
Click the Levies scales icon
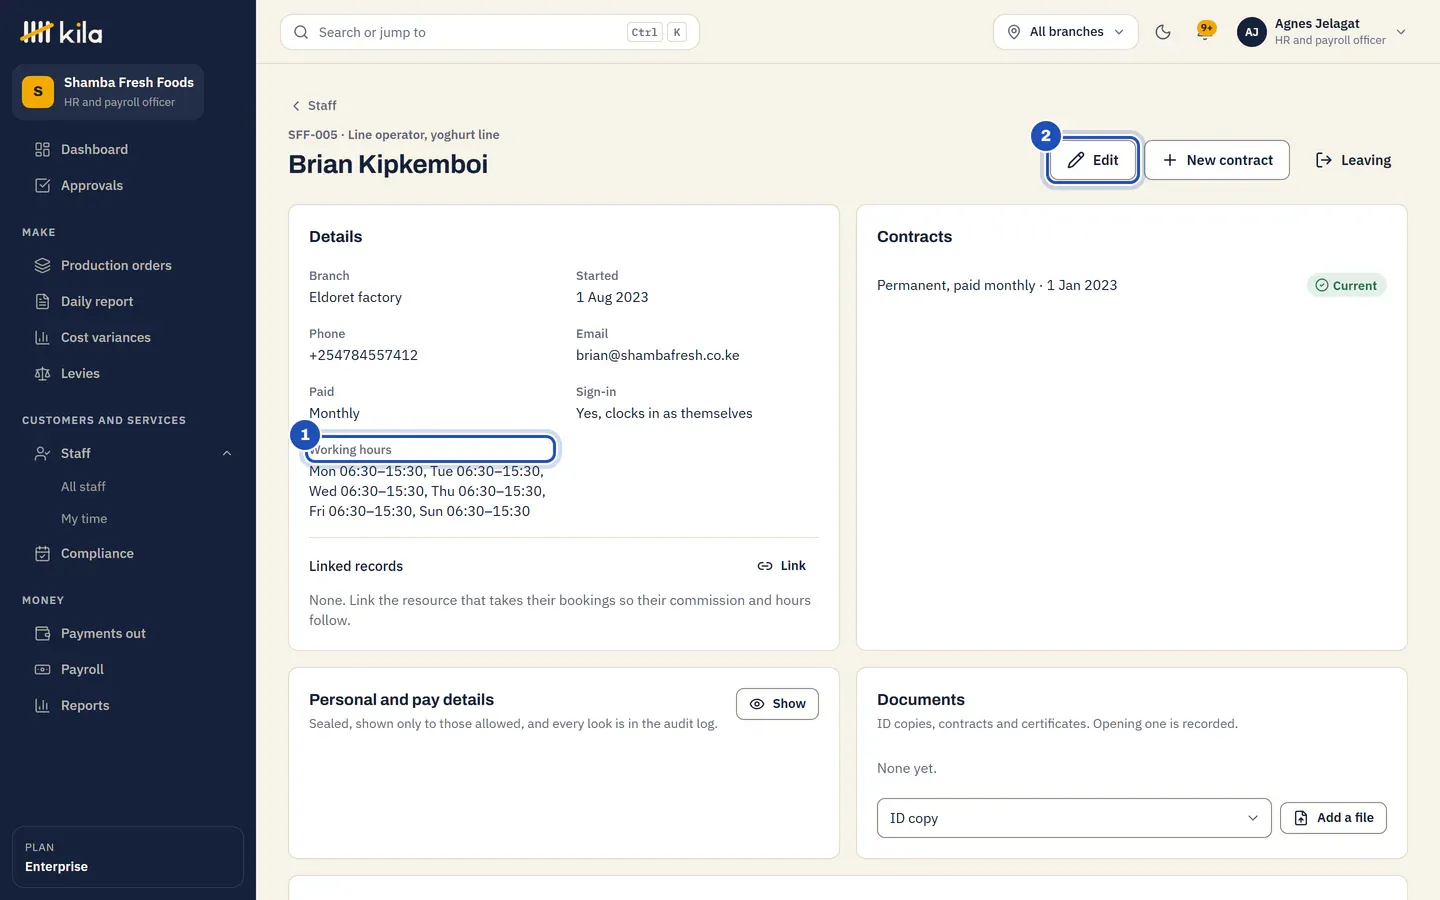point(42,374)
